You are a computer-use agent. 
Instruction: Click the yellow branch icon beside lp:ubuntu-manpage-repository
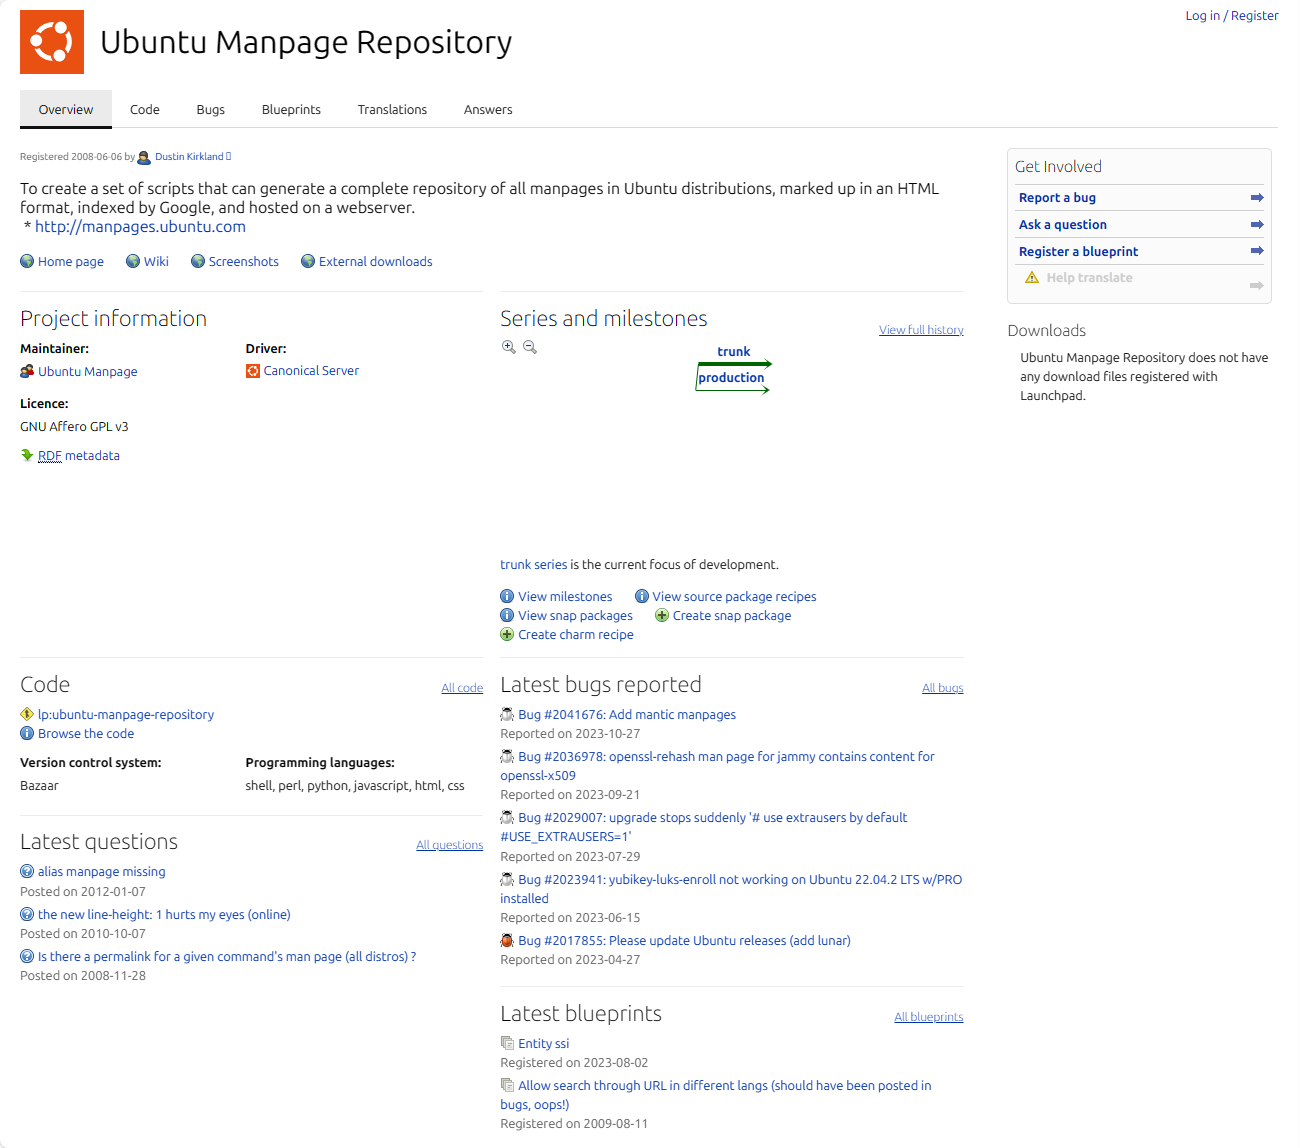point(26,714)
